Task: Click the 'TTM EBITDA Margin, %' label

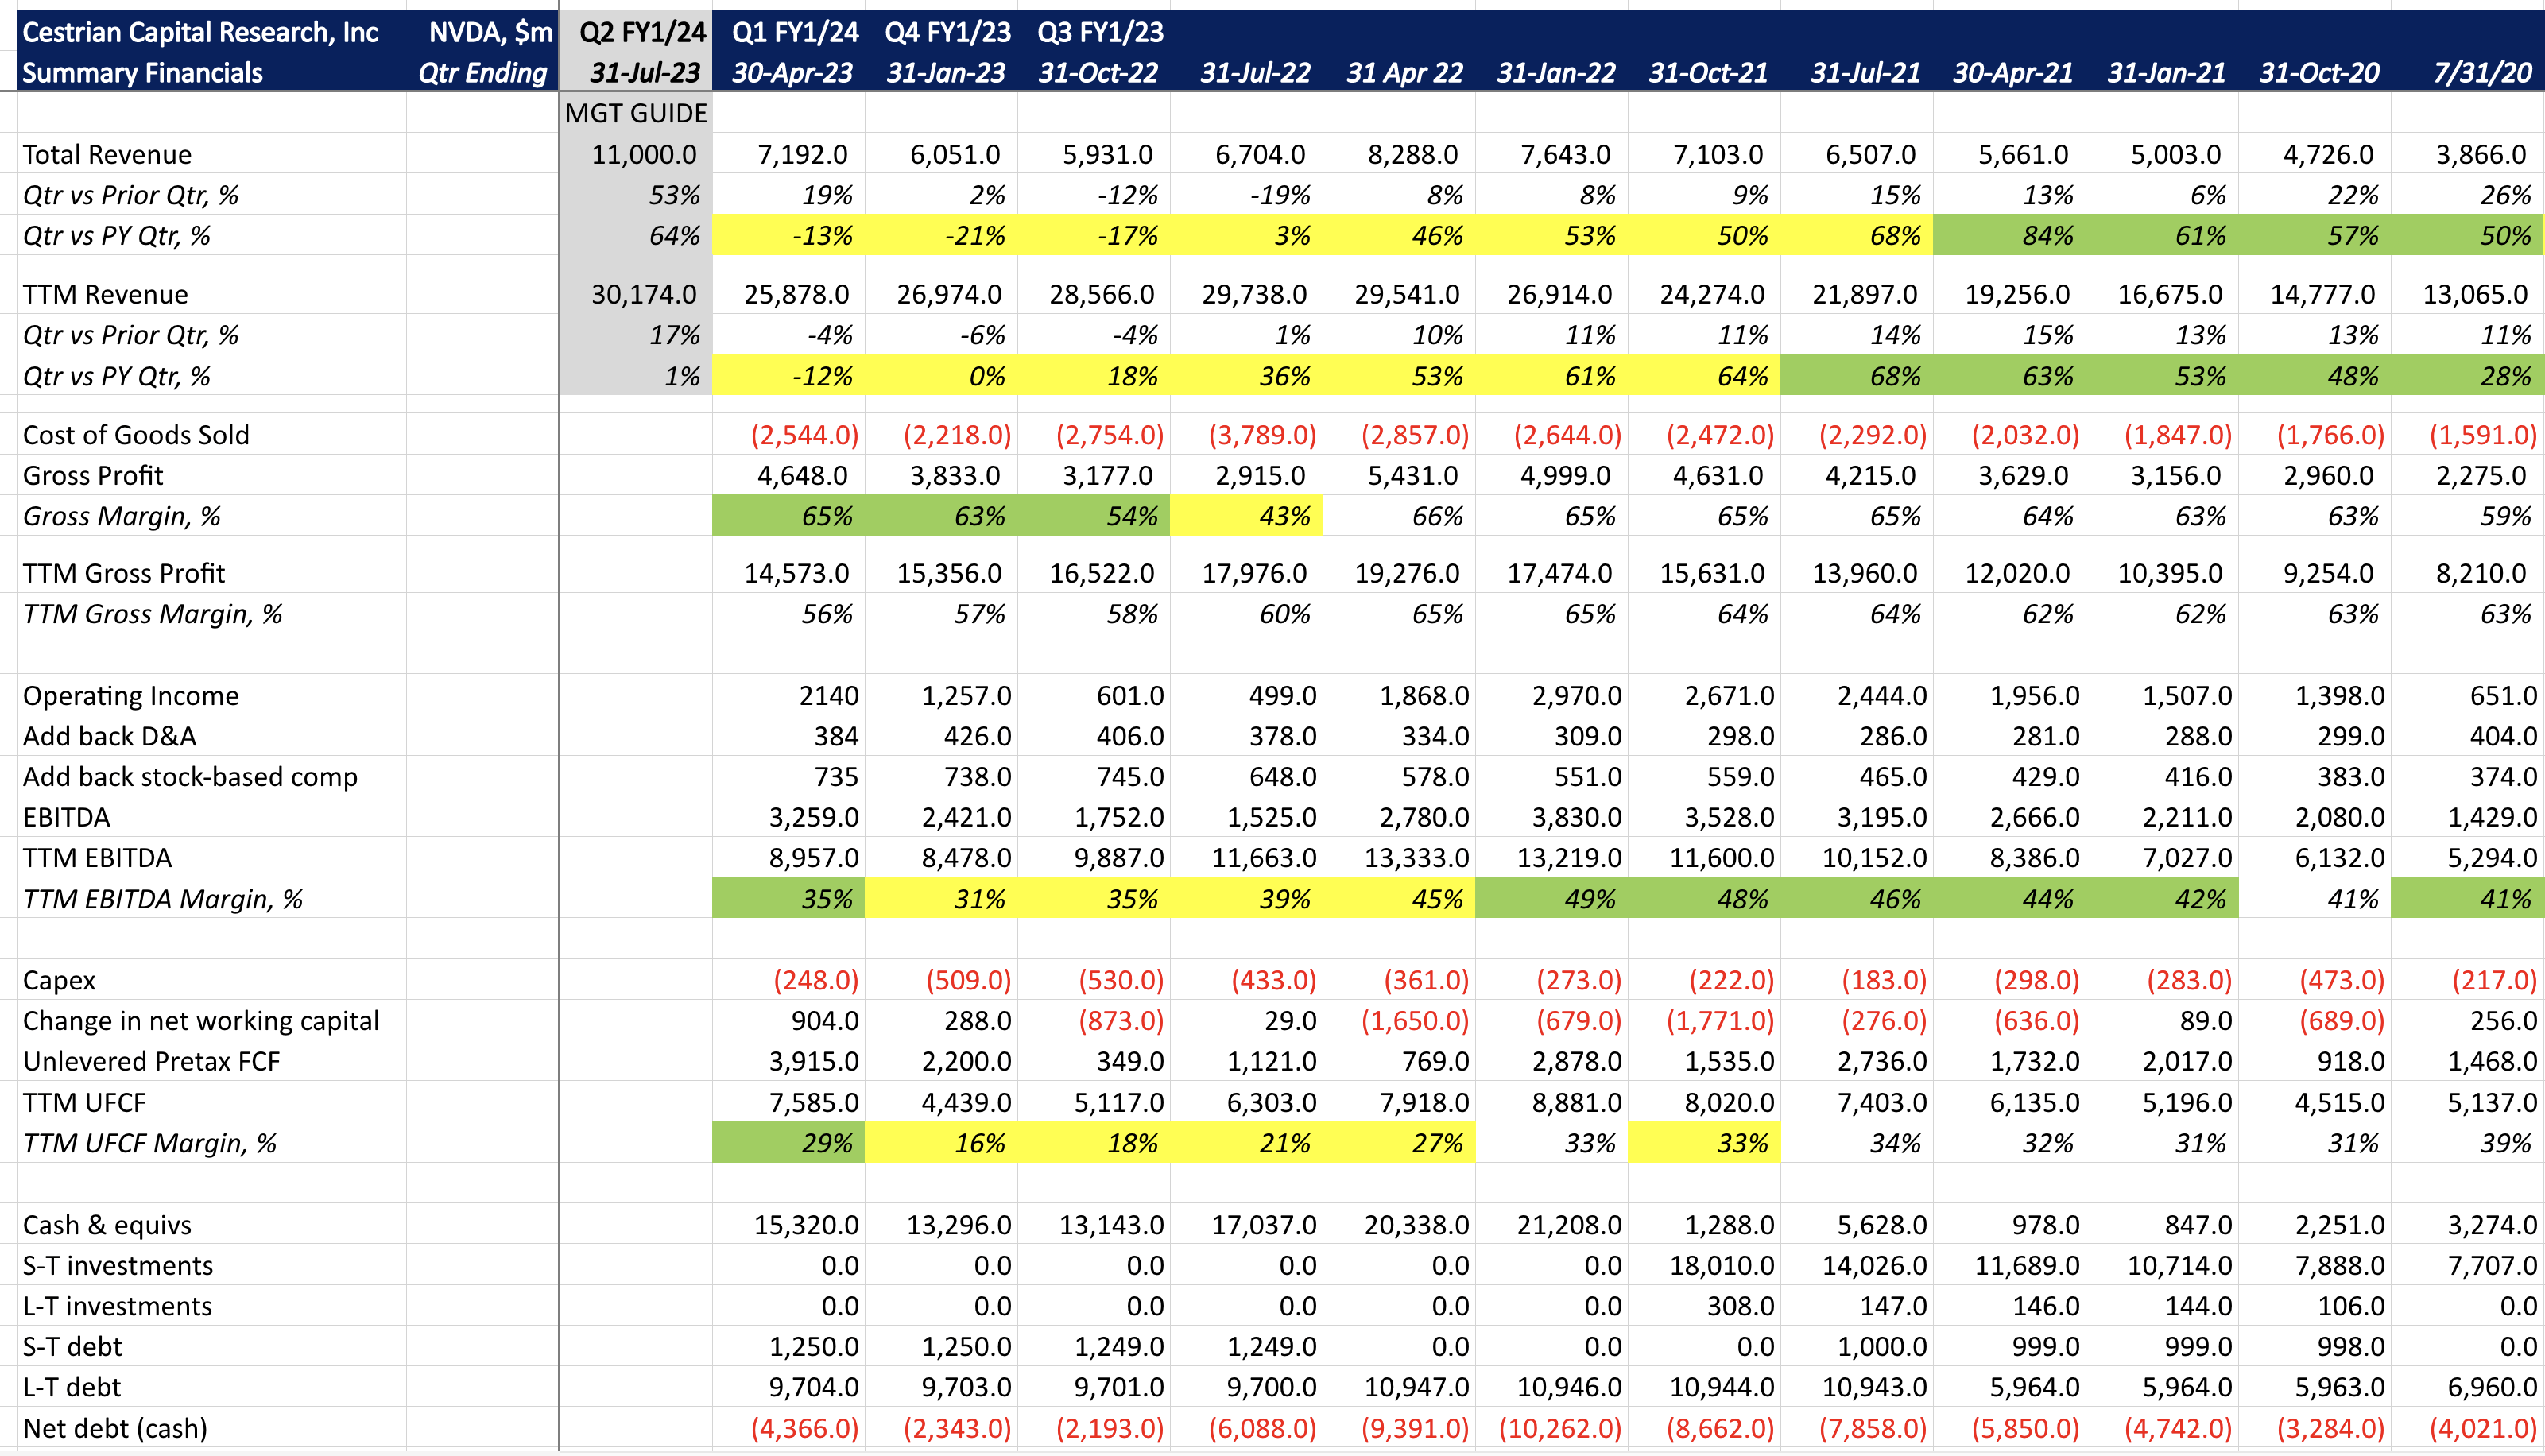Action: (x=162, y=899)
